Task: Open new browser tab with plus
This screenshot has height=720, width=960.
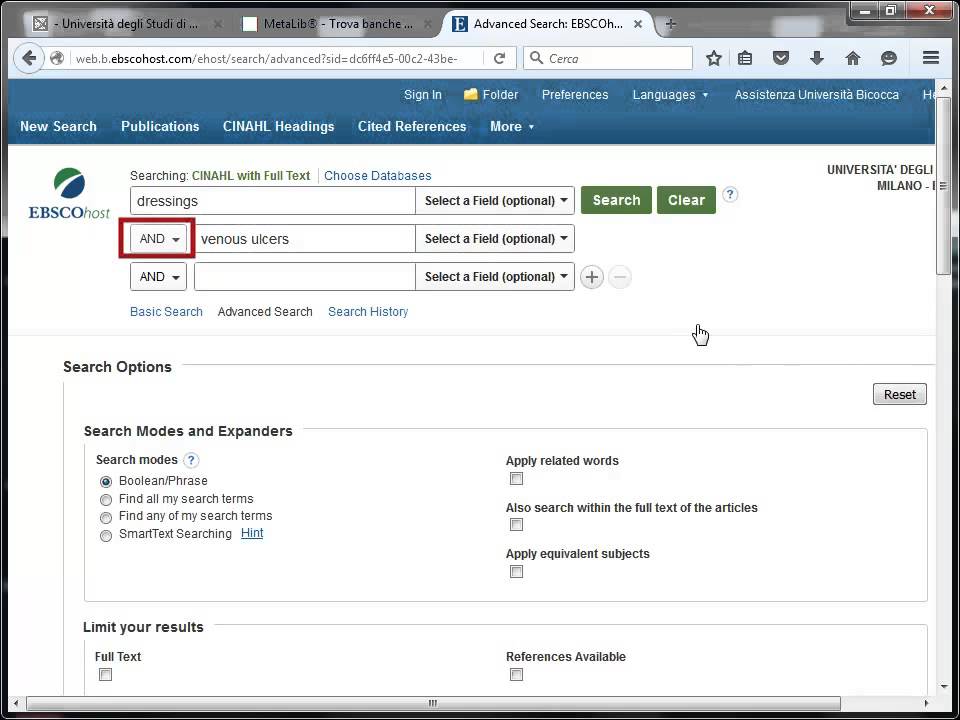Action: pos(670,24)
